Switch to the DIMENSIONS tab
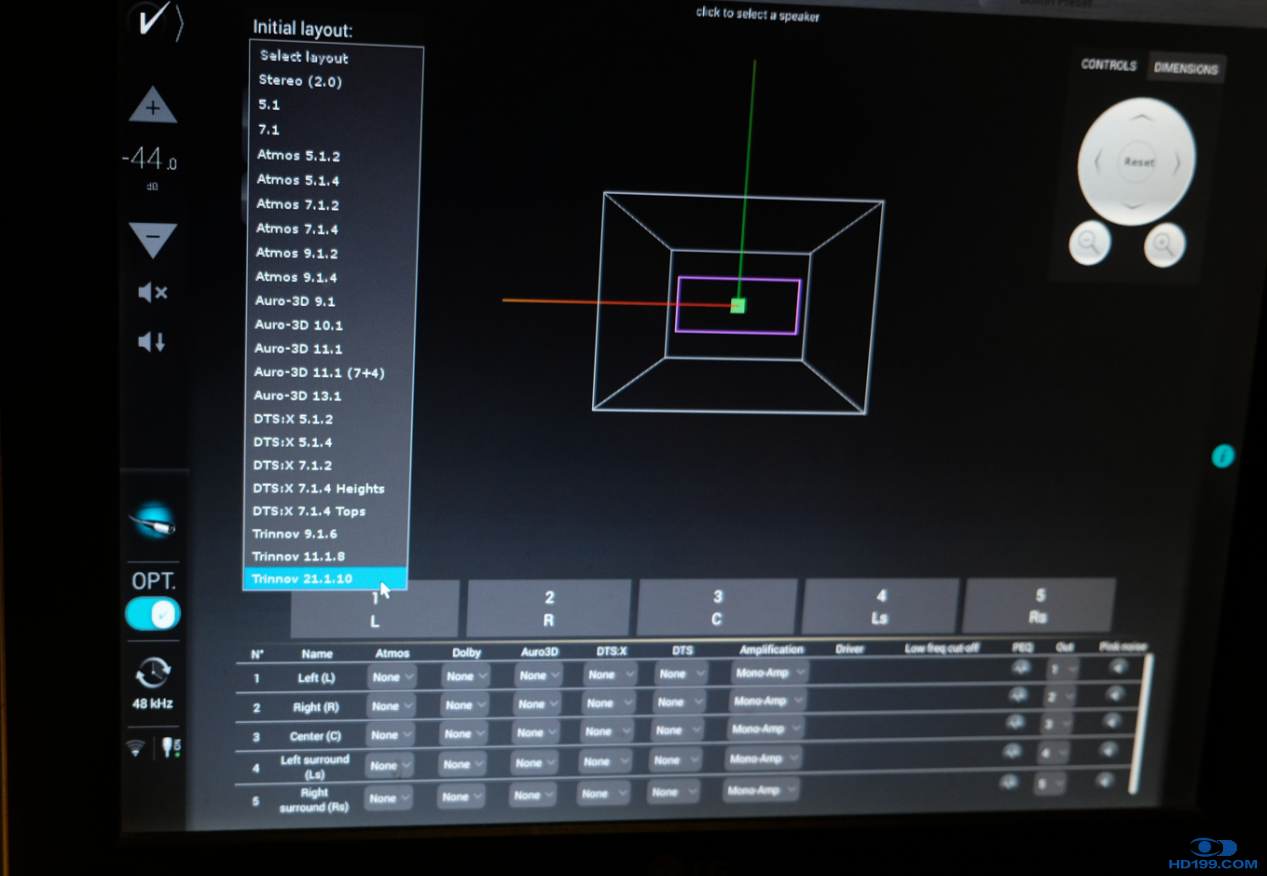Screen dimensions: 1267x876 tap(1186, 69)
